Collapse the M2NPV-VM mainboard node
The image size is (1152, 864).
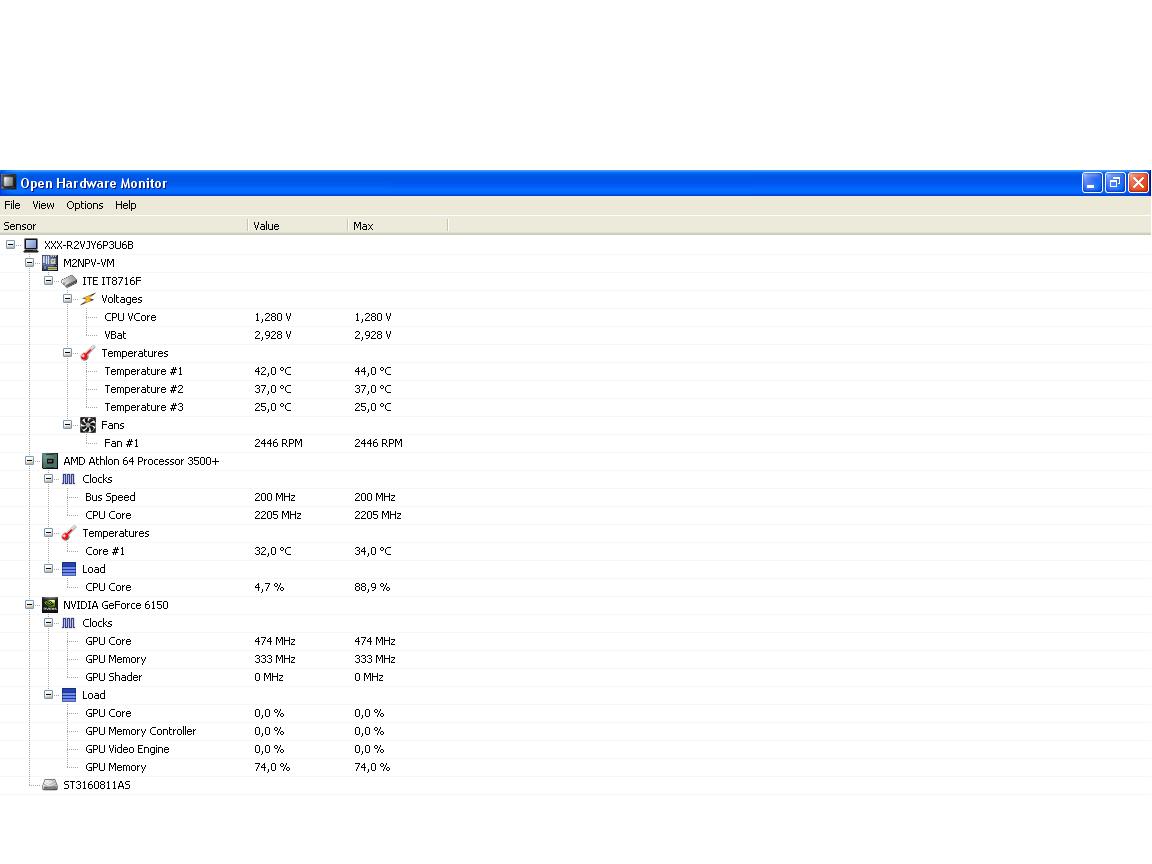point(29,263)
